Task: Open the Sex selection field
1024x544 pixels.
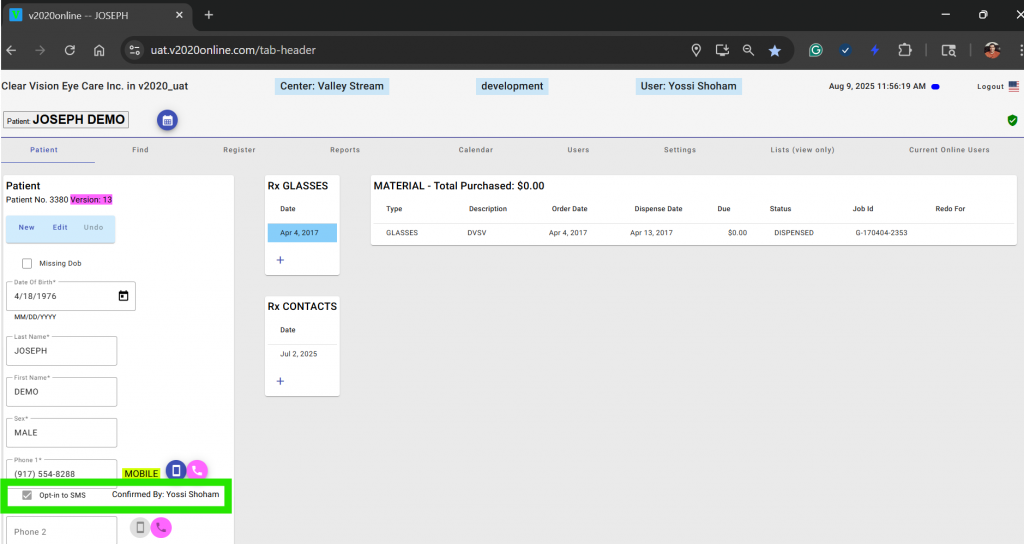Action: pos(62,432)
